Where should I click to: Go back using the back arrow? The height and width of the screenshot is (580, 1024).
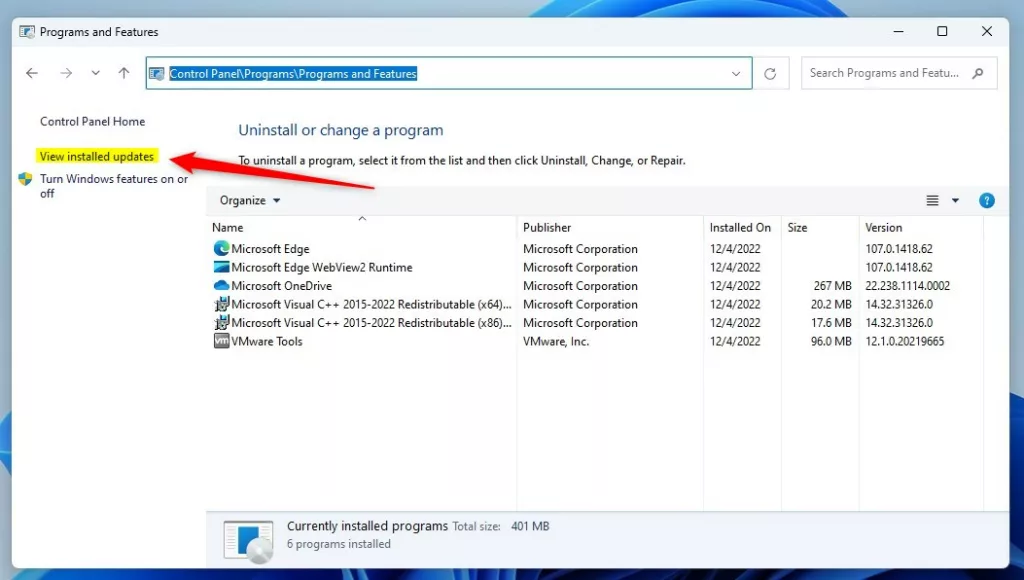[31, 73]
